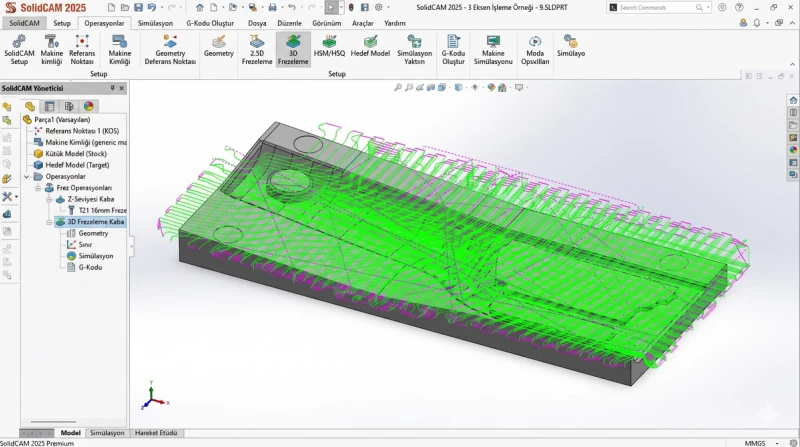Activate the select cursor tool
Image resolution: width=800 pixels, height=447 pixels.
coord(331,8)
